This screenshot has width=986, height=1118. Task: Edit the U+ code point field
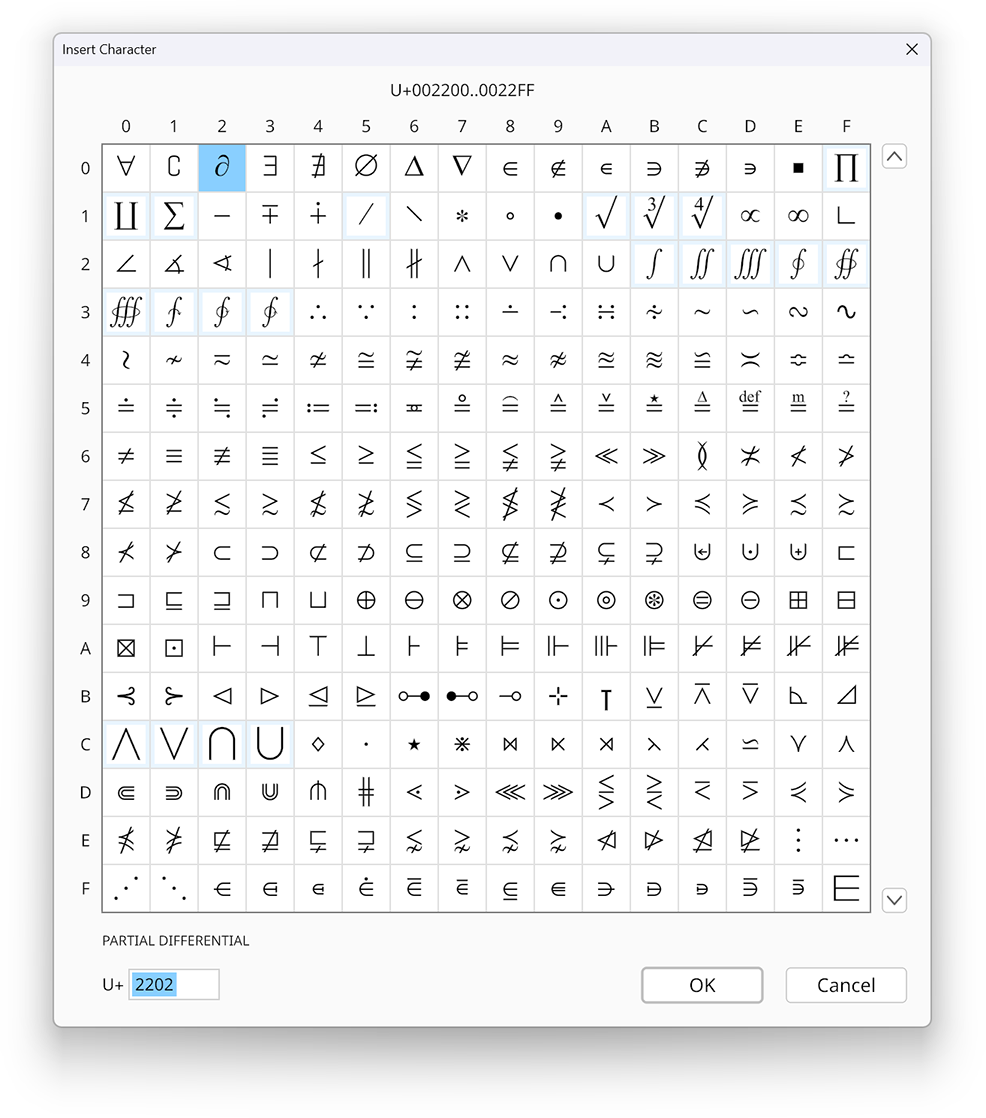(x=174, y=984)
